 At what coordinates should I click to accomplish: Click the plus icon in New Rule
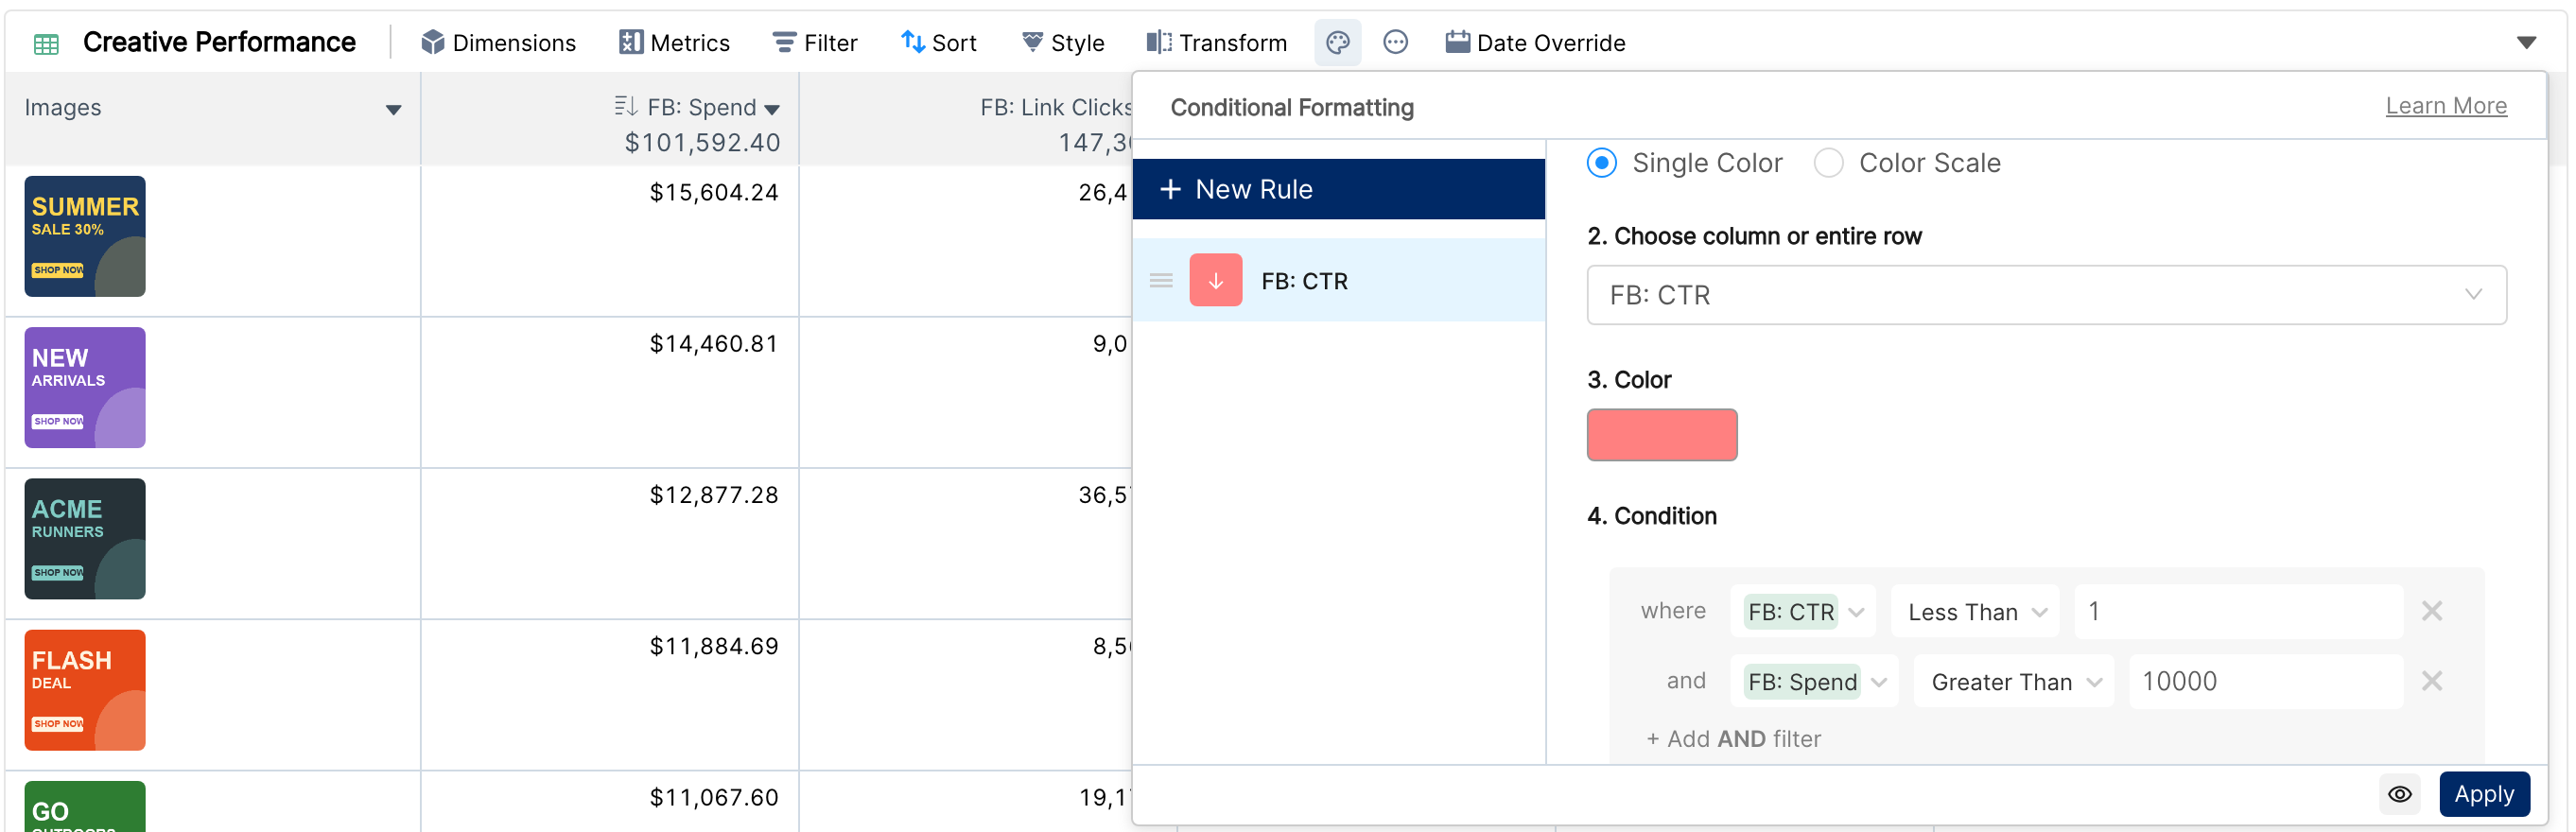coord(1170,189)
